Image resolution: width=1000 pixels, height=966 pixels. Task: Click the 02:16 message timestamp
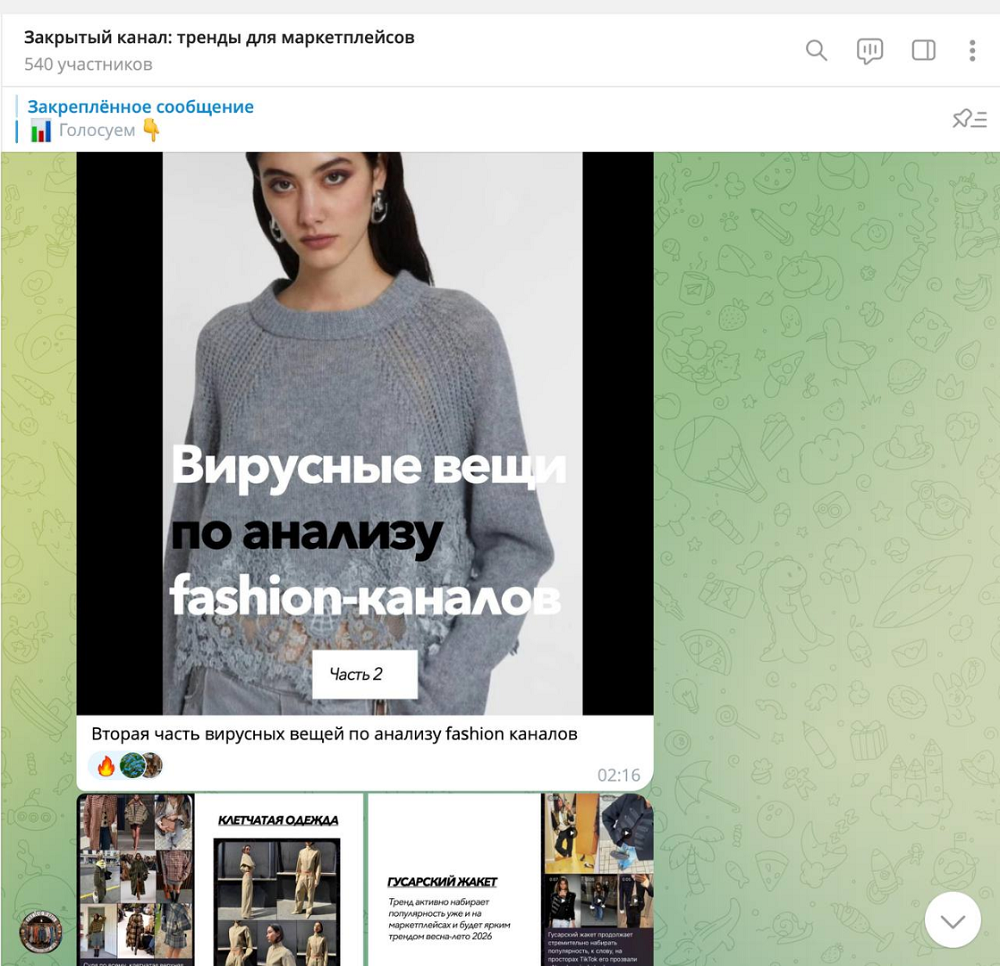(618, 775)
